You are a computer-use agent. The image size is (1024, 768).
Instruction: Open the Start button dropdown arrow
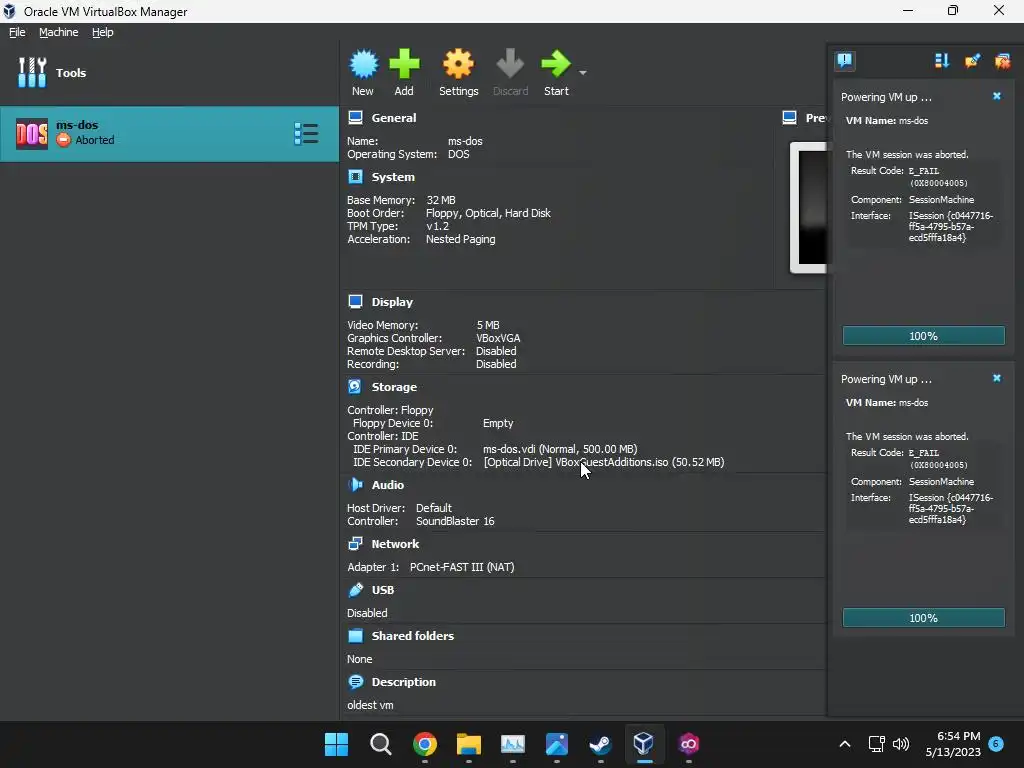tap(583, 72)
